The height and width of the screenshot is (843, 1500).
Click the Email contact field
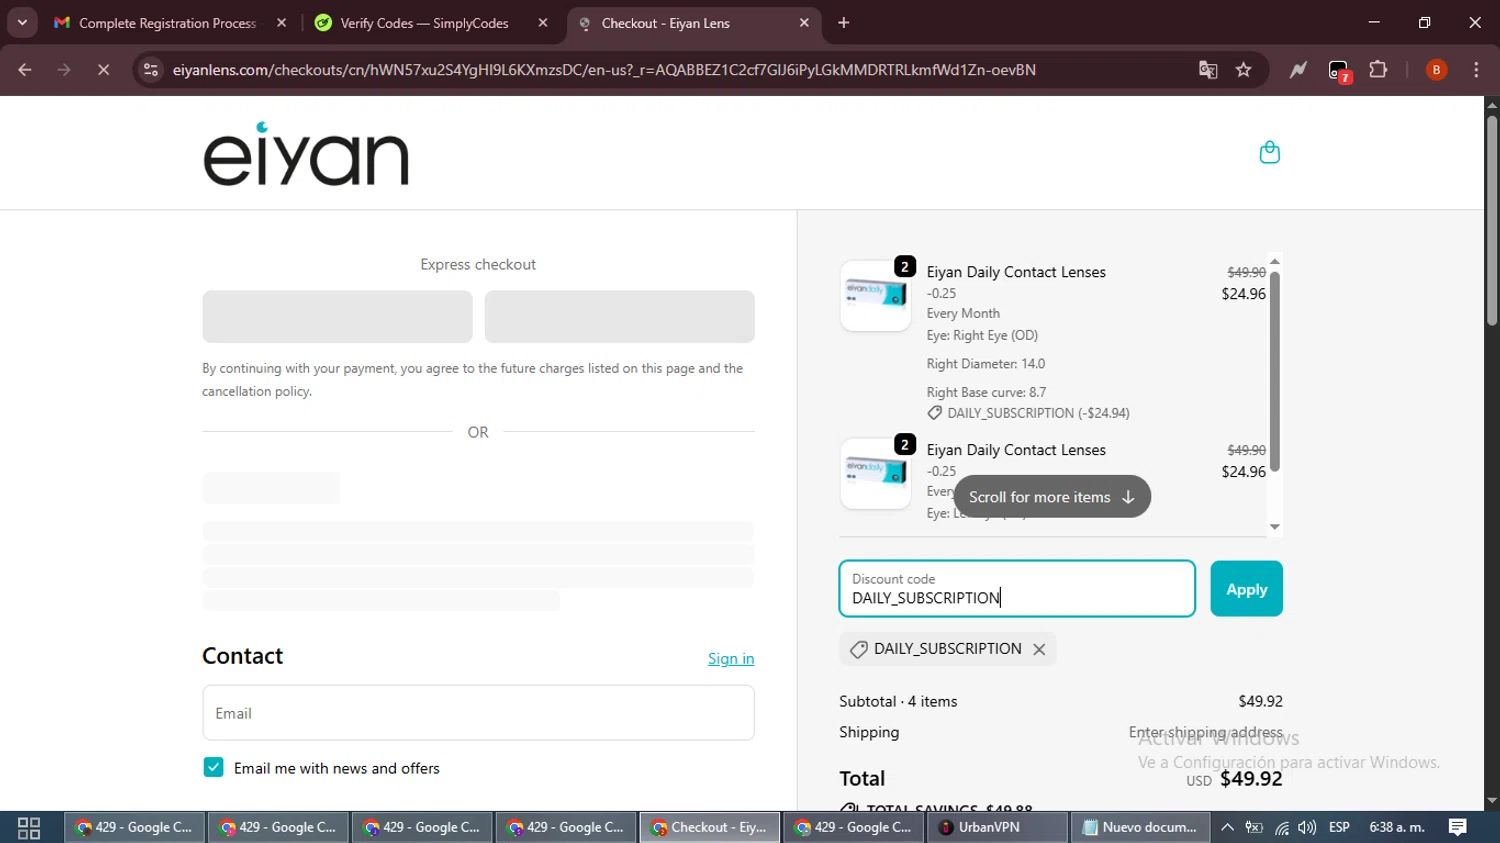478,713
